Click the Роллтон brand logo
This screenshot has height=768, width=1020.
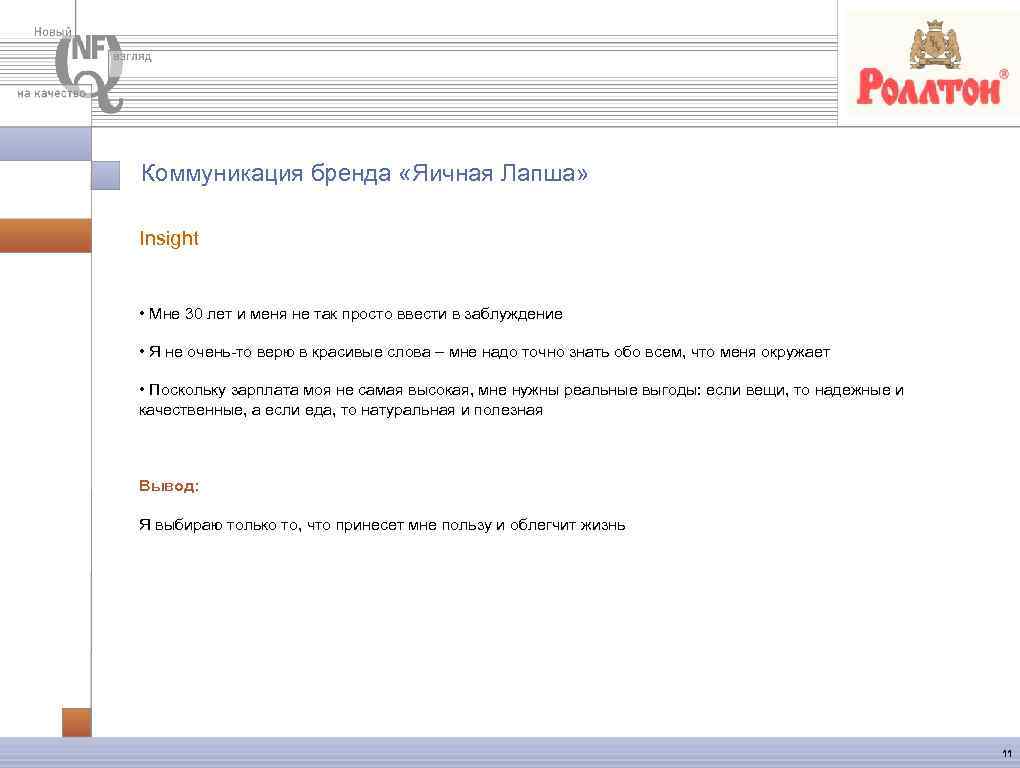[933, 64]
